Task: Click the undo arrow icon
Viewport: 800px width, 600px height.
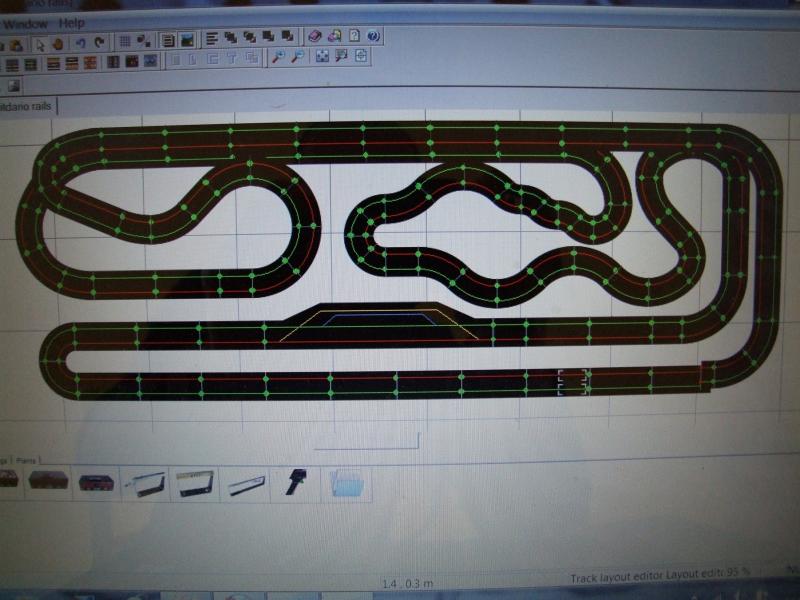Action: [x=80, y=42]
